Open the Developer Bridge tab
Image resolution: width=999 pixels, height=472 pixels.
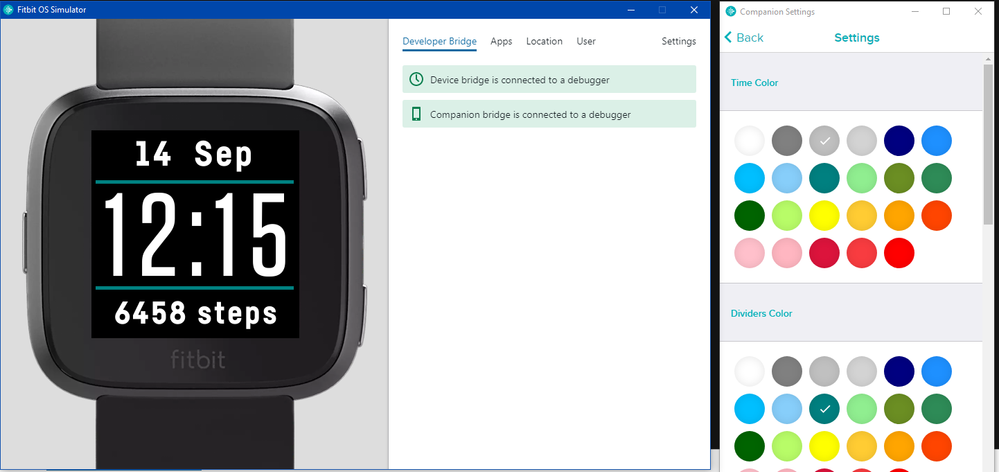click(439, 41)
